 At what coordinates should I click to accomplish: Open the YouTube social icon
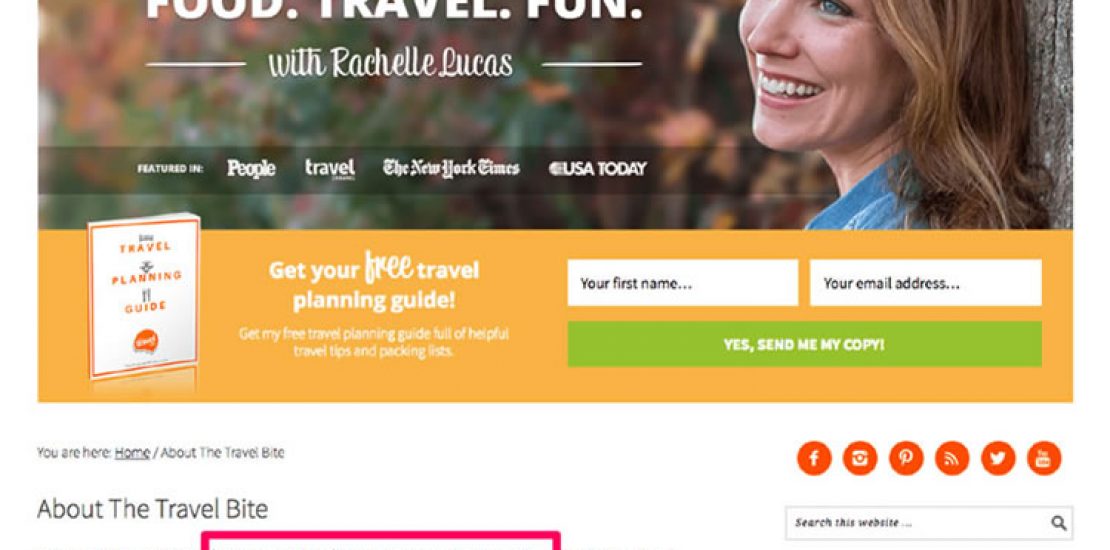1044,458
